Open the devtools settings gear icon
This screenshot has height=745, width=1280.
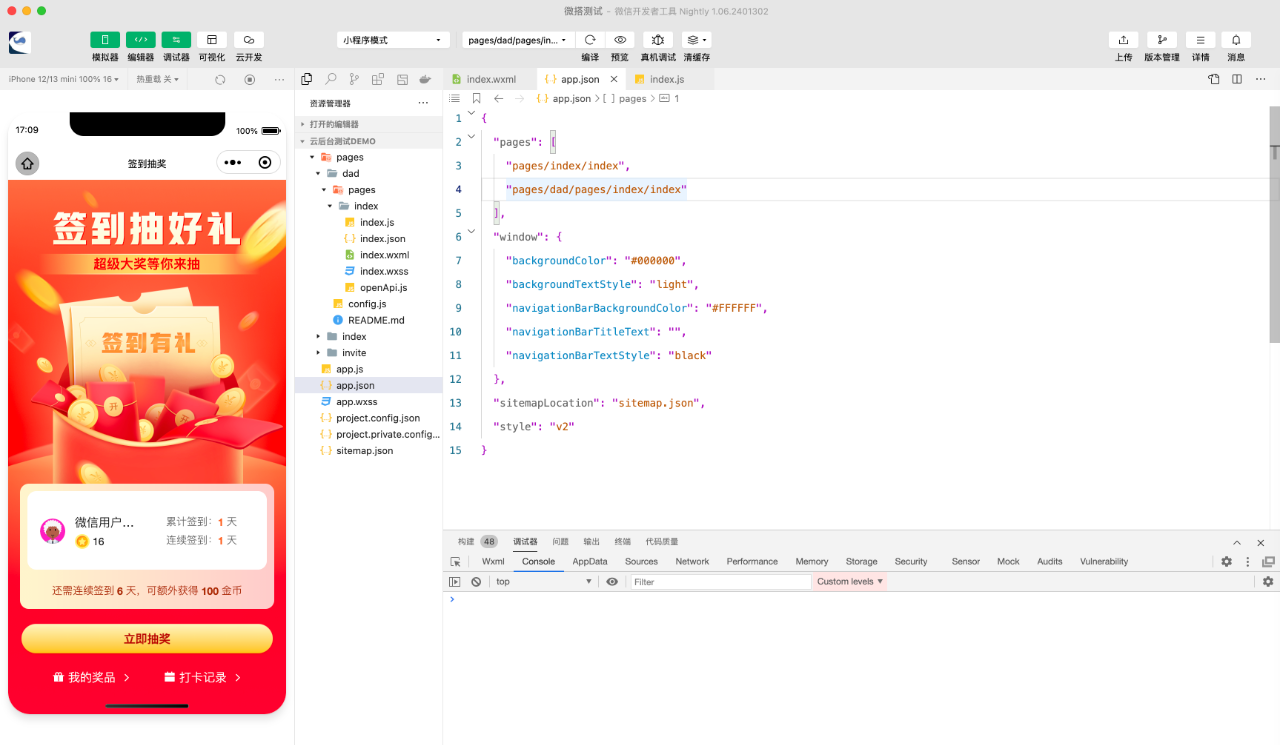tap(1227, 562)
